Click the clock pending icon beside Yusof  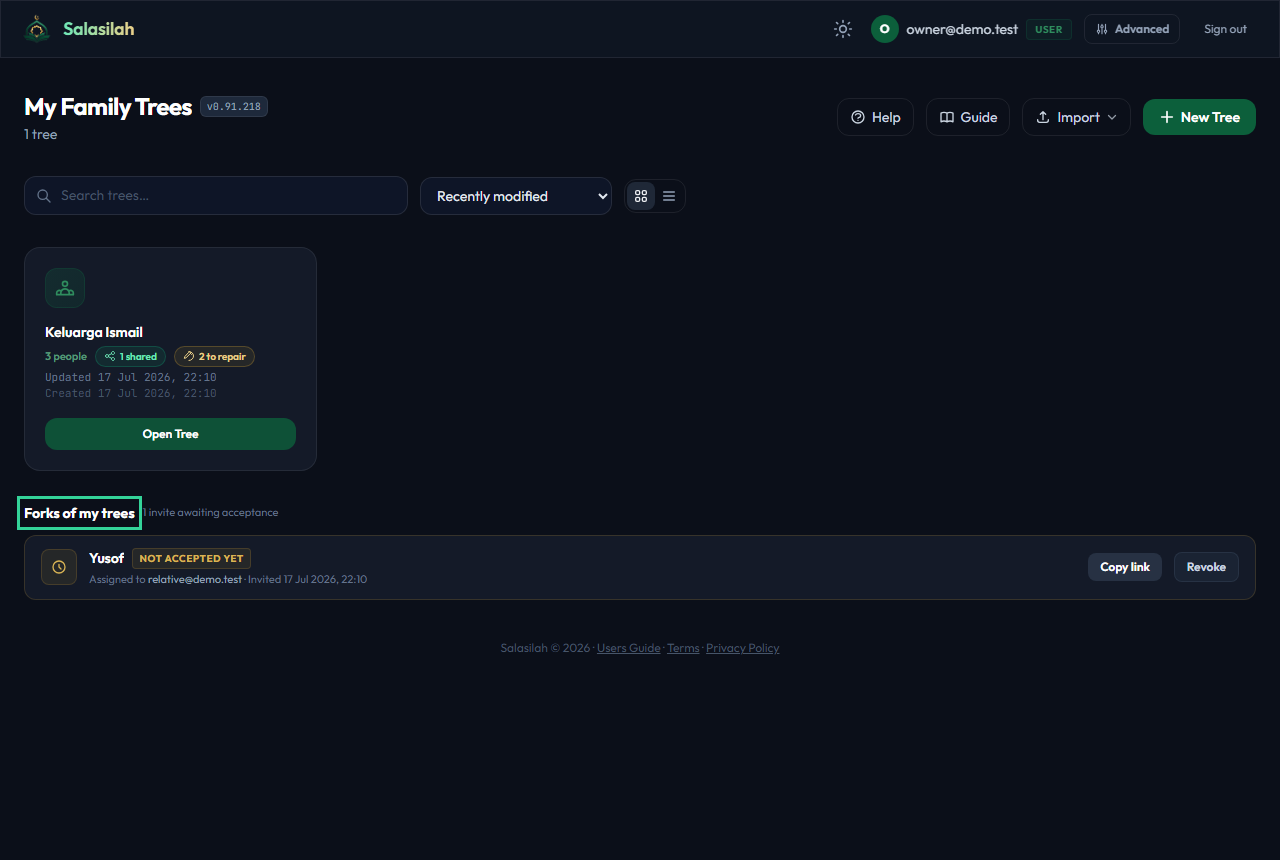59,567
